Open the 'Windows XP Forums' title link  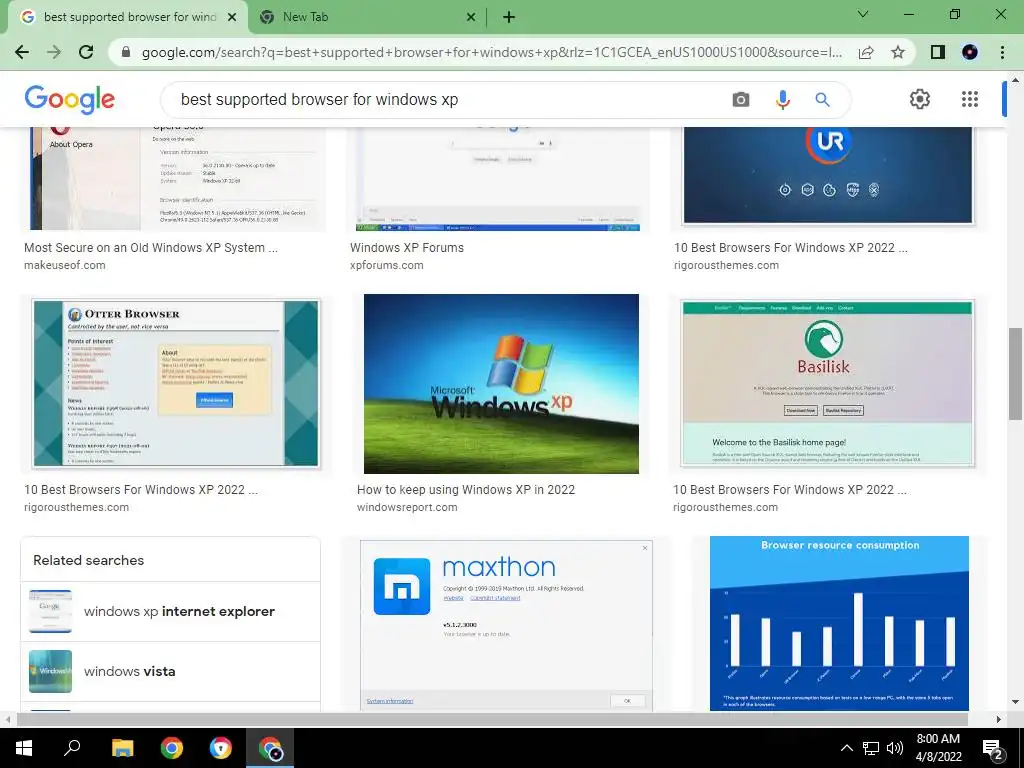[x=407, y=248]
